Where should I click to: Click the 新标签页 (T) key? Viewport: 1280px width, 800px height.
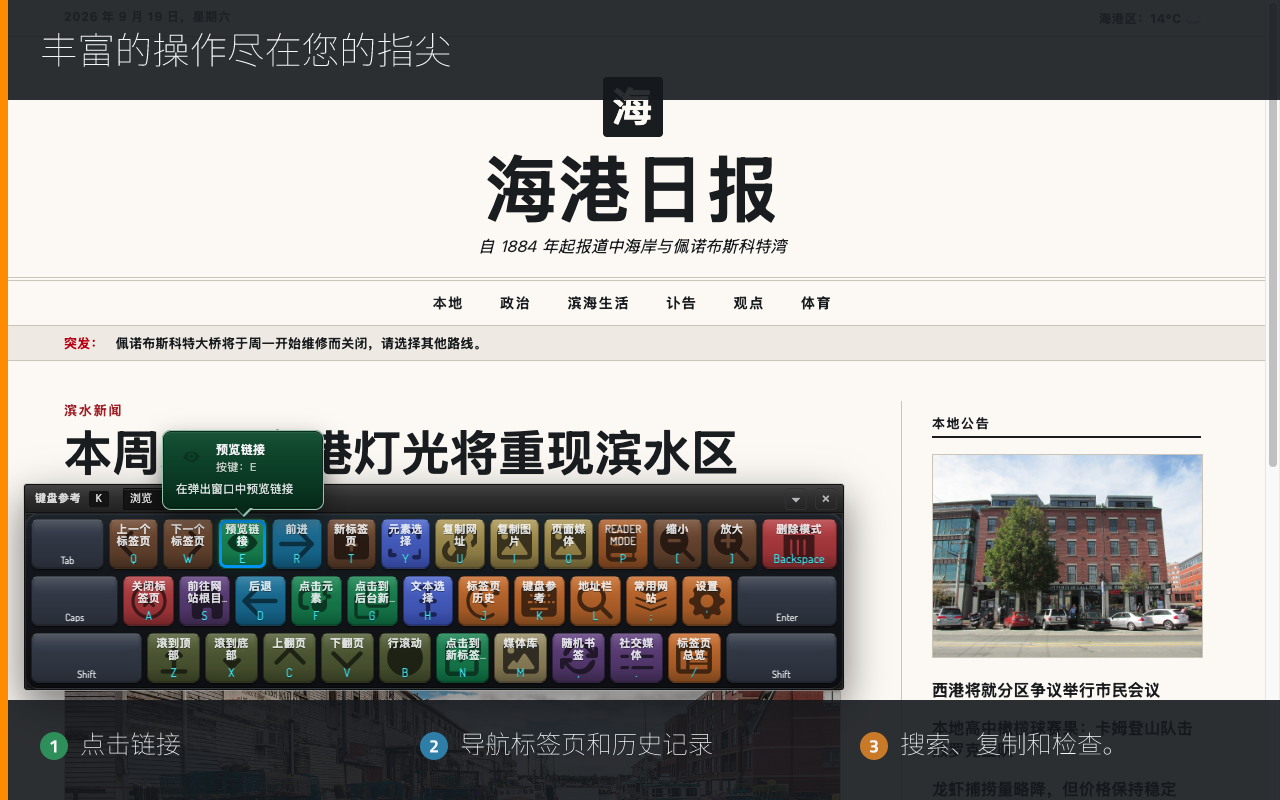[x=351, y=544]
